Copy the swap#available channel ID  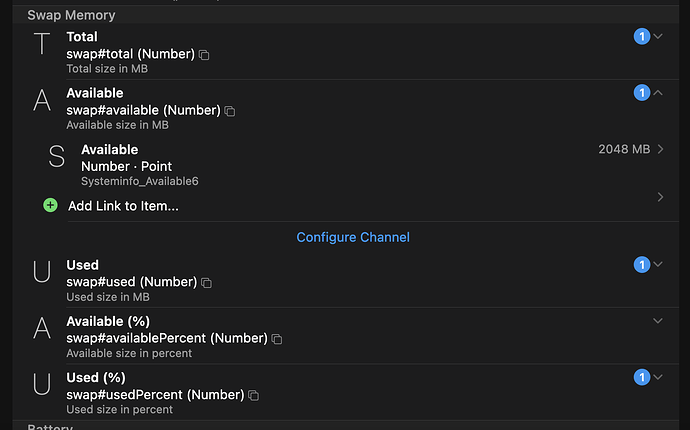pos(229,111)
